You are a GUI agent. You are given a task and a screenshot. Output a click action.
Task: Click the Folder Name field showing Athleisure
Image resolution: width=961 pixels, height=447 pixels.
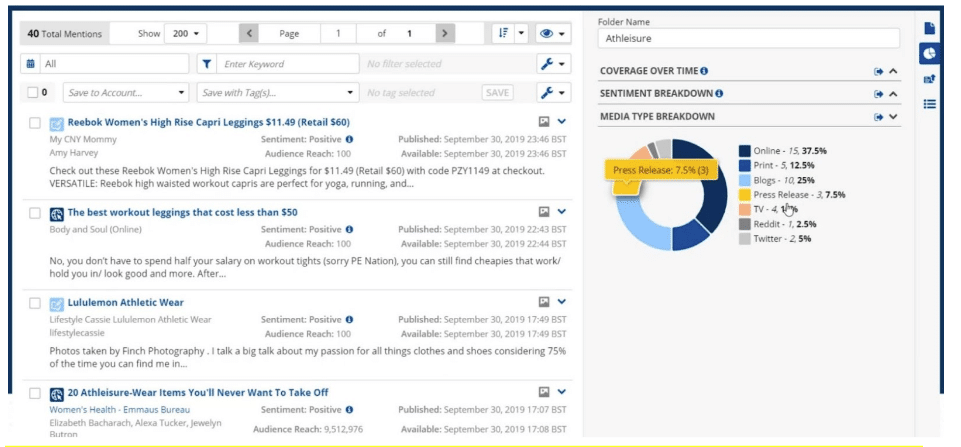[x=748, y=38]
